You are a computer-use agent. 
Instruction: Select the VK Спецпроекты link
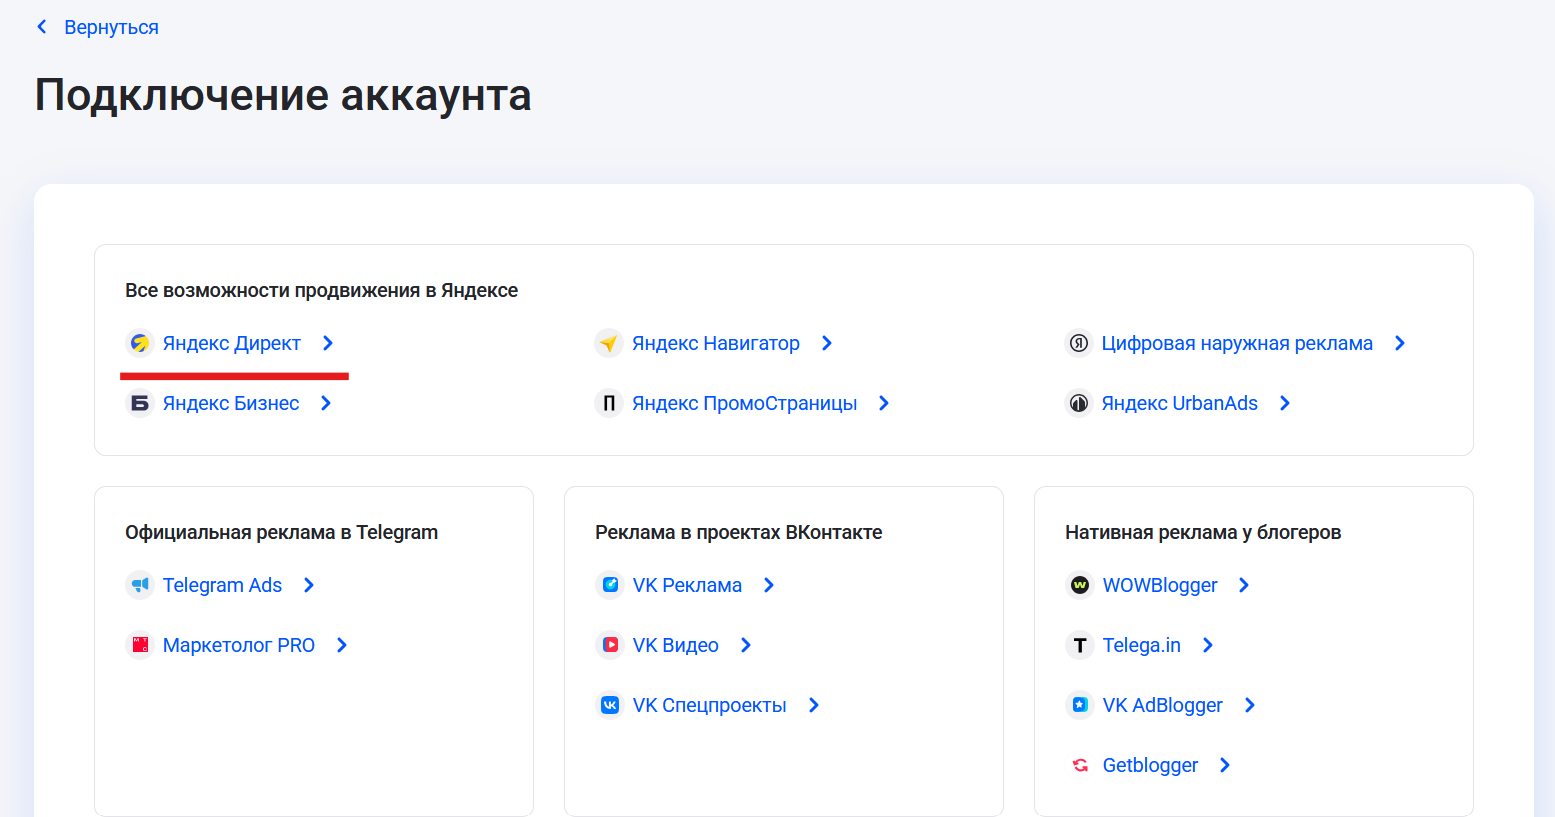[710, 705]
